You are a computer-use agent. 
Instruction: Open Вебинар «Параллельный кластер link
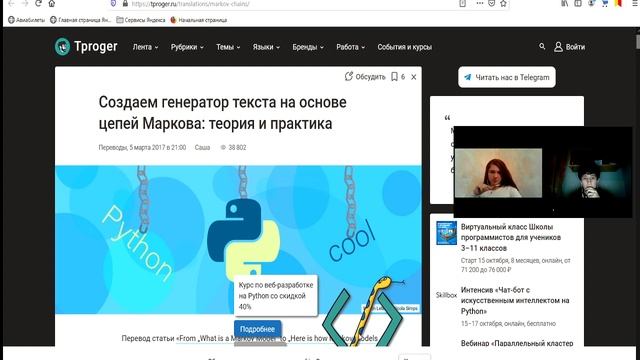pos(517,343)
